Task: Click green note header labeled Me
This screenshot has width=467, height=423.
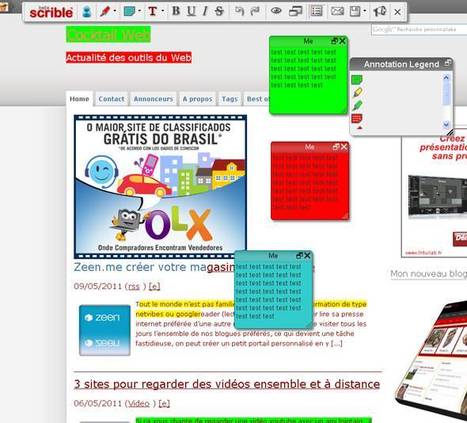Action: point(308,41)
